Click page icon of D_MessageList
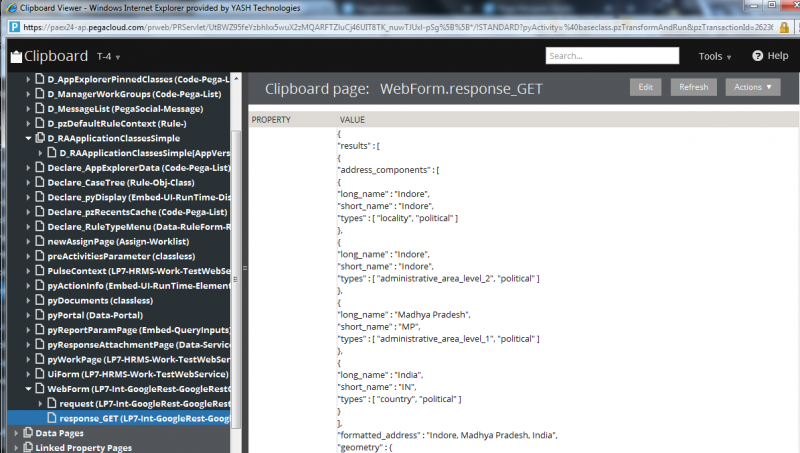The image size is (800, 453). click(x=40, y=108)
